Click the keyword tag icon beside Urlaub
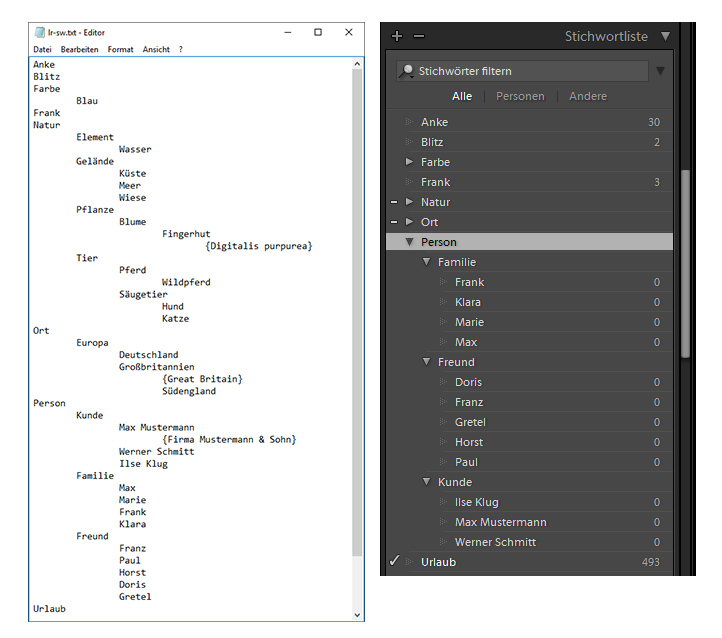 point(409,562)
